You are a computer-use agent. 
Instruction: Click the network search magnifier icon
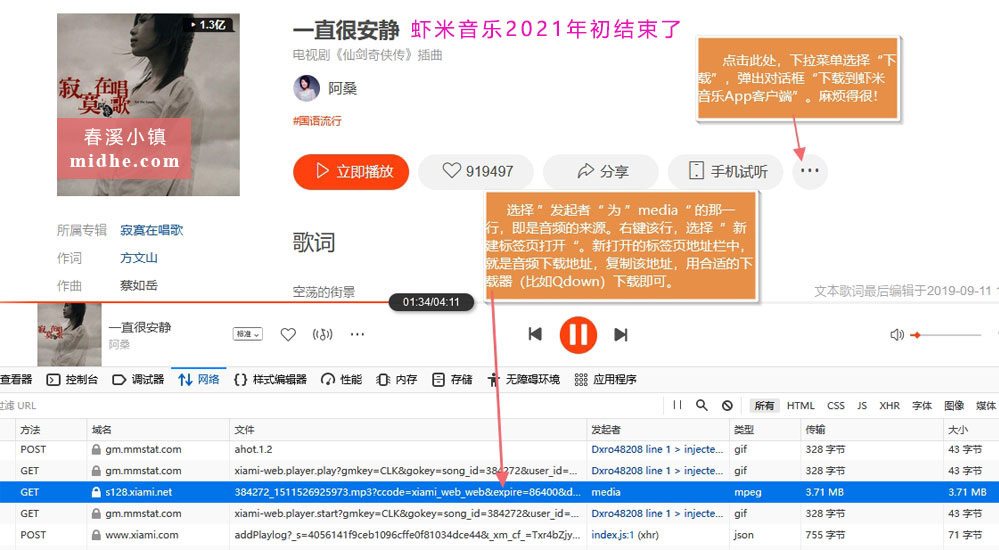click(701, 405)
